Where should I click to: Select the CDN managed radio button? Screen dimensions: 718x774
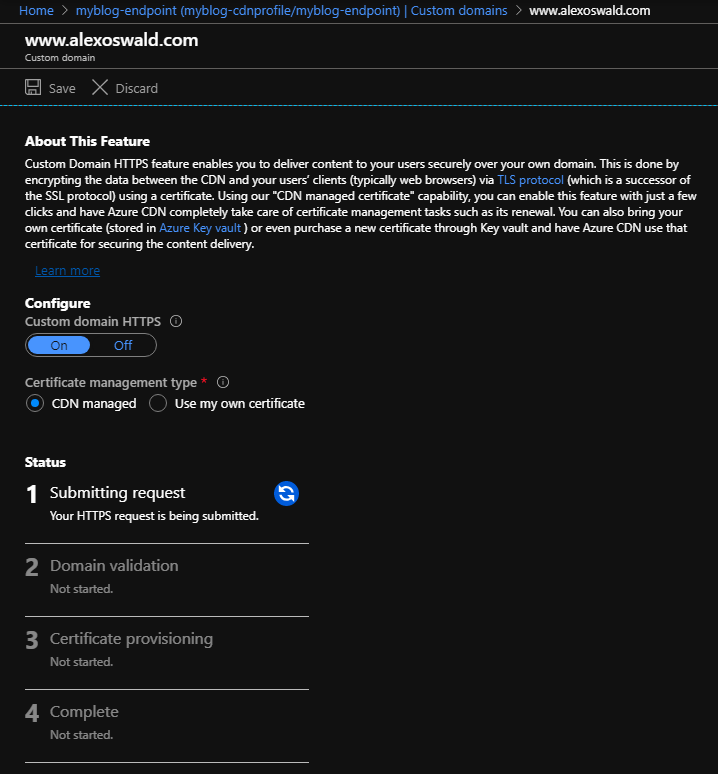(x=35, y=403)
